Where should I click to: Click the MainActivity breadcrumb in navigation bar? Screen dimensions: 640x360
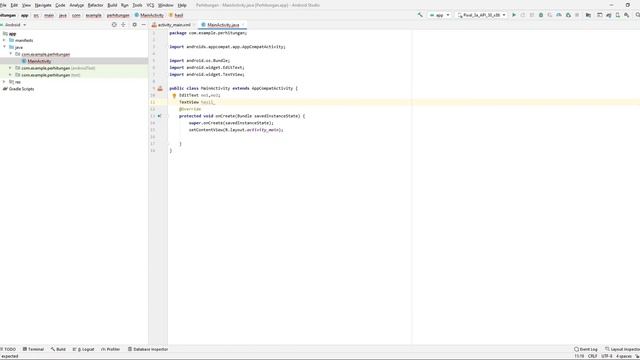149,15
